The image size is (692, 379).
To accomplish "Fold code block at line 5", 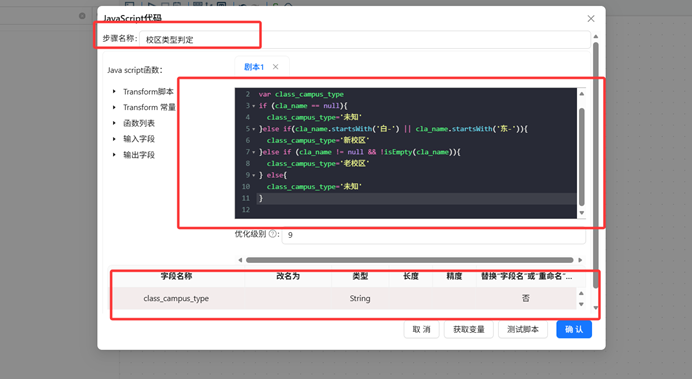I will point(253,129).
